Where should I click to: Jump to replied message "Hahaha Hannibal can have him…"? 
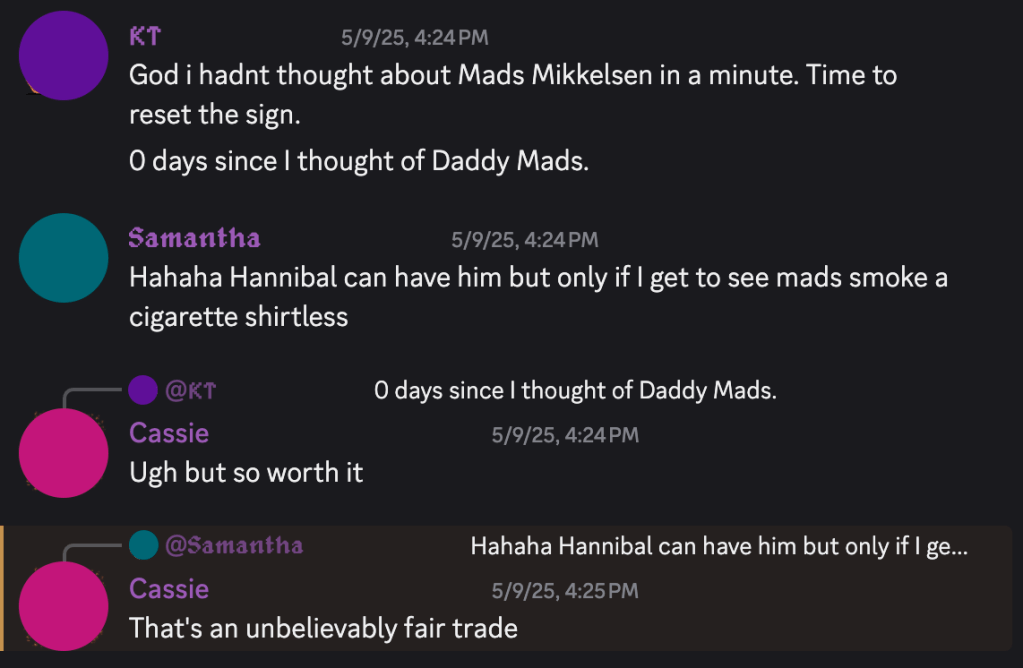[x=718, y=546]
